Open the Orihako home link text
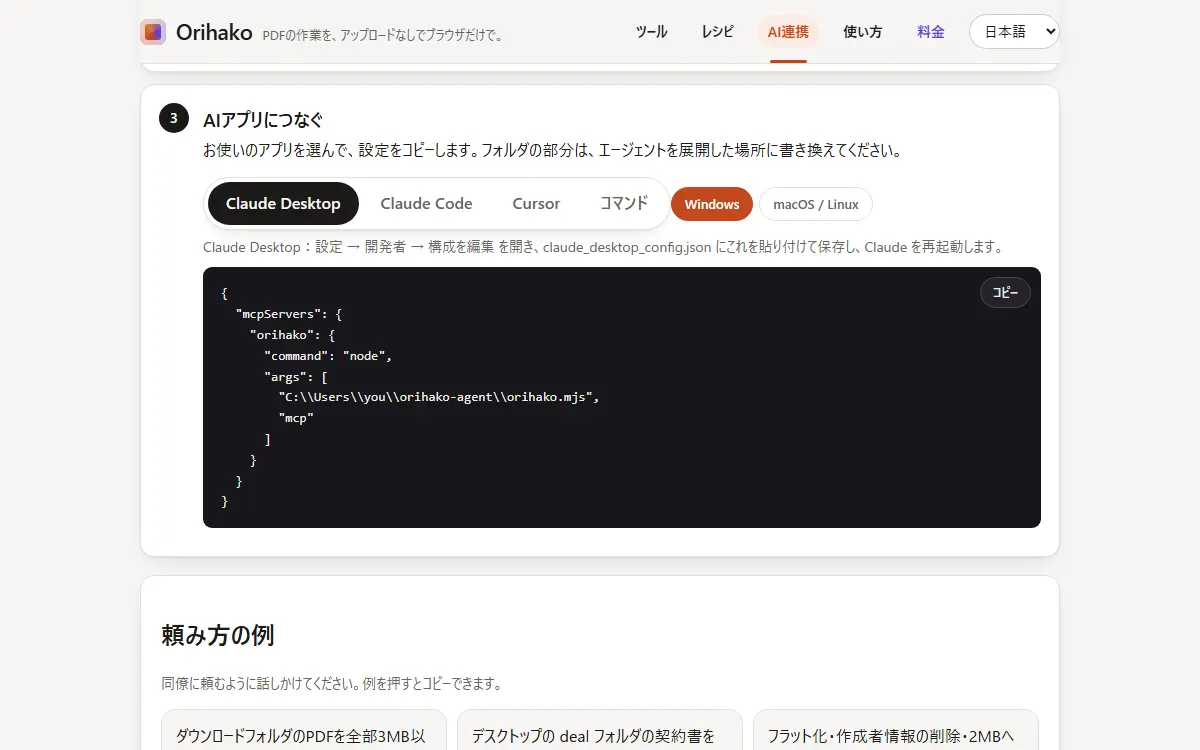Viewport: 1200px width, 750px height. [x=214, y=32]
